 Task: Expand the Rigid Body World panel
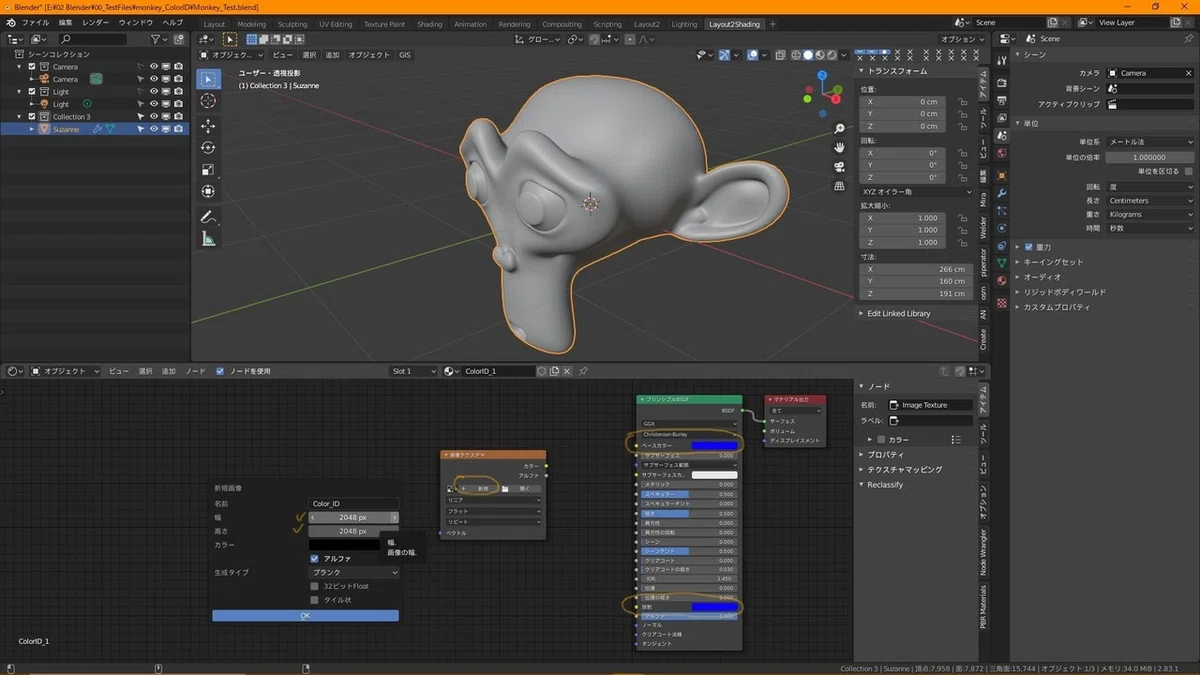coord(1064,292)
